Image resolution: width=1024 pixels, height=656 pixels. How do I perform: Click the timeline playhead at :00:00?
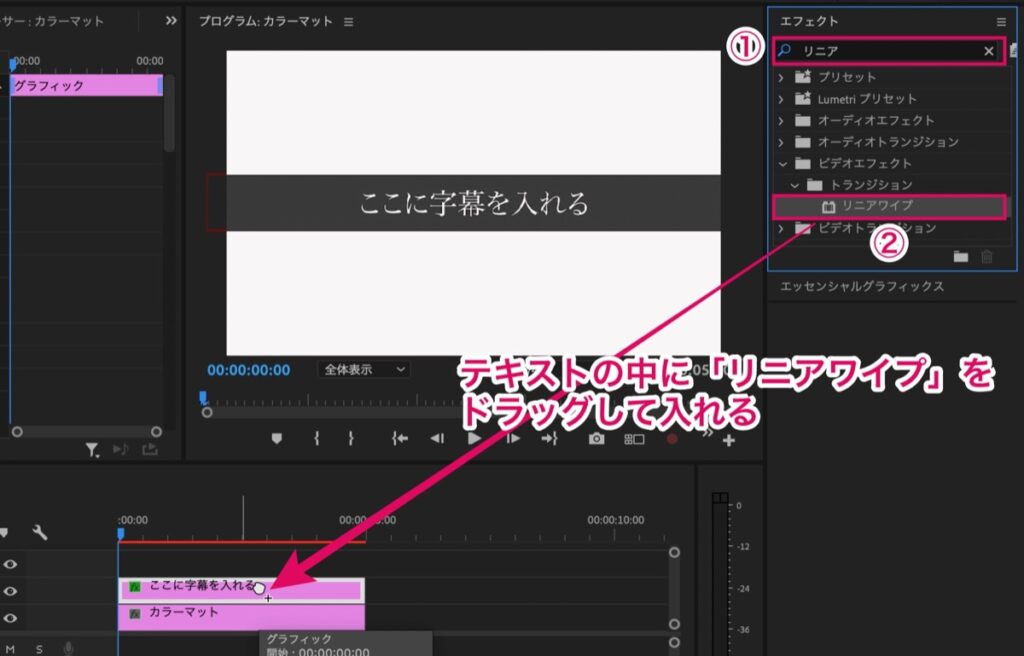pos(121,534)
